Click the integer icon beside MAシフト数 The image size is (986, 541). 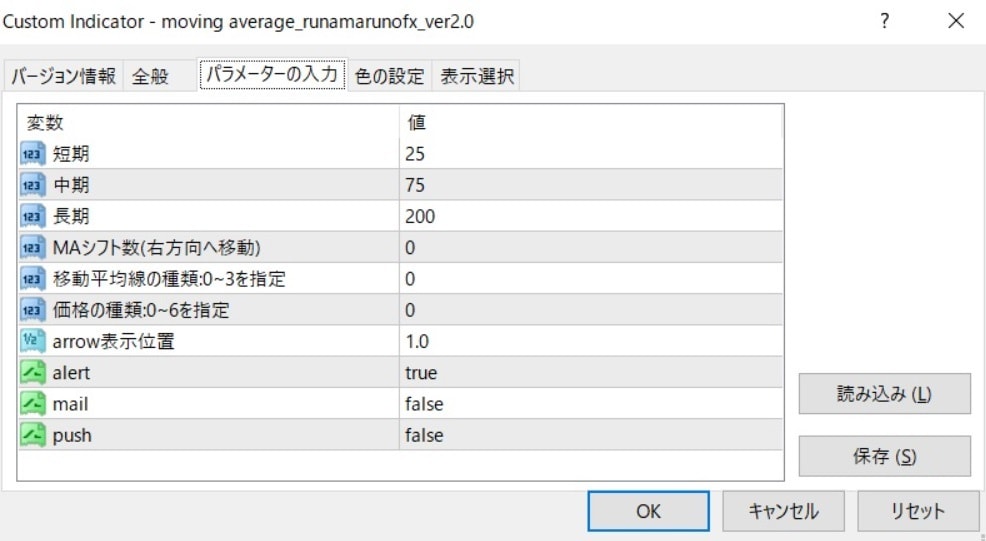pos(33,247)
